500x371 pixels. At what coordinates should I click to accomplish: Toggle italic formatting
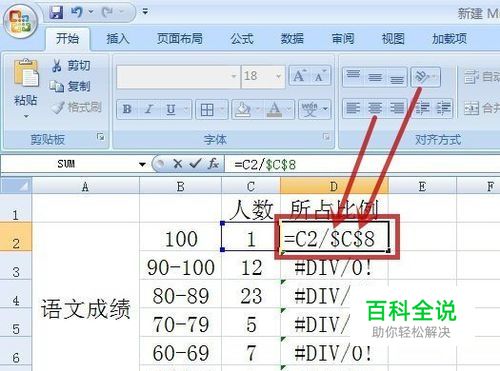[x=149, y=109]
